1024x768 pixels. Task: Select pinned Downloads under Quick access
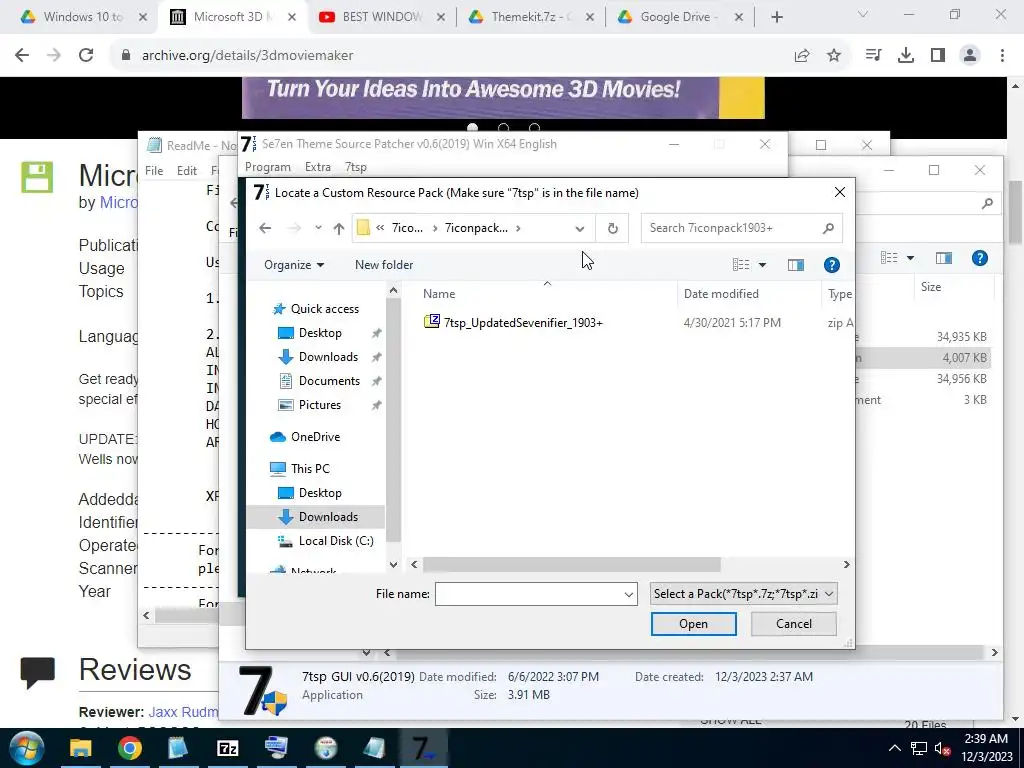[328, 357]
